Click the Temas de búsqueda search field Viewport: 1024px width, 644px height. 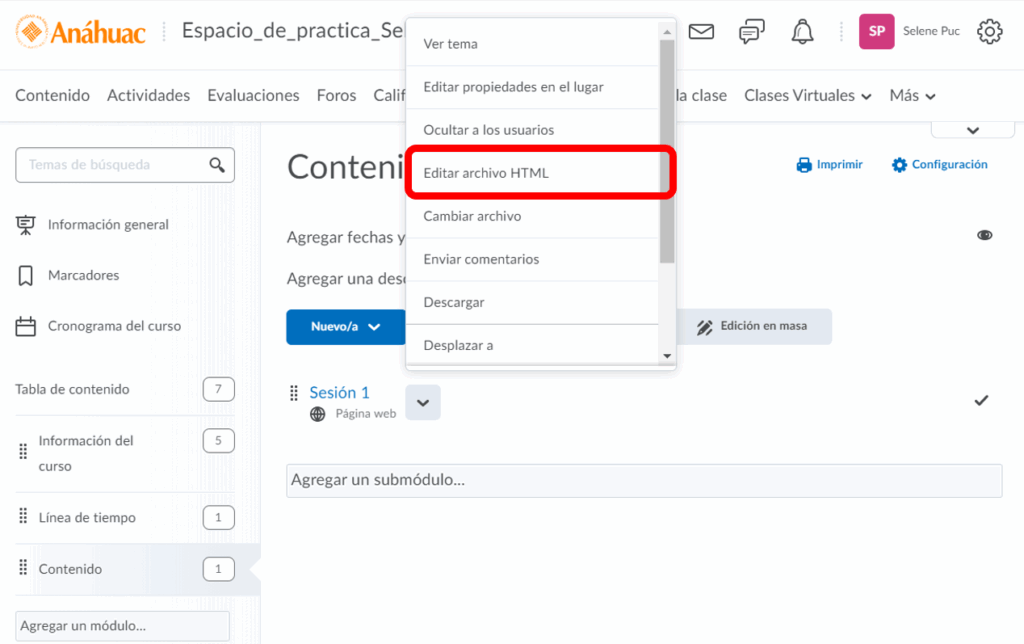(114, 165)
